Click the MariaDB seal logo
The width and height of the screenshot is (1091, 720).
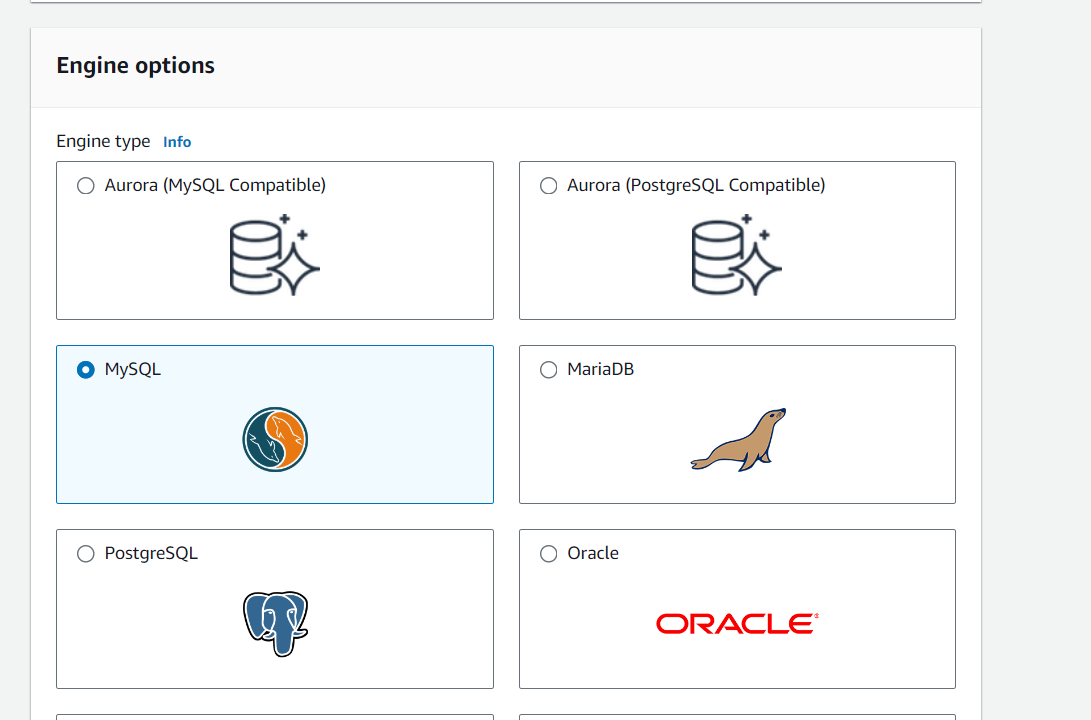(x=738, y=439)
